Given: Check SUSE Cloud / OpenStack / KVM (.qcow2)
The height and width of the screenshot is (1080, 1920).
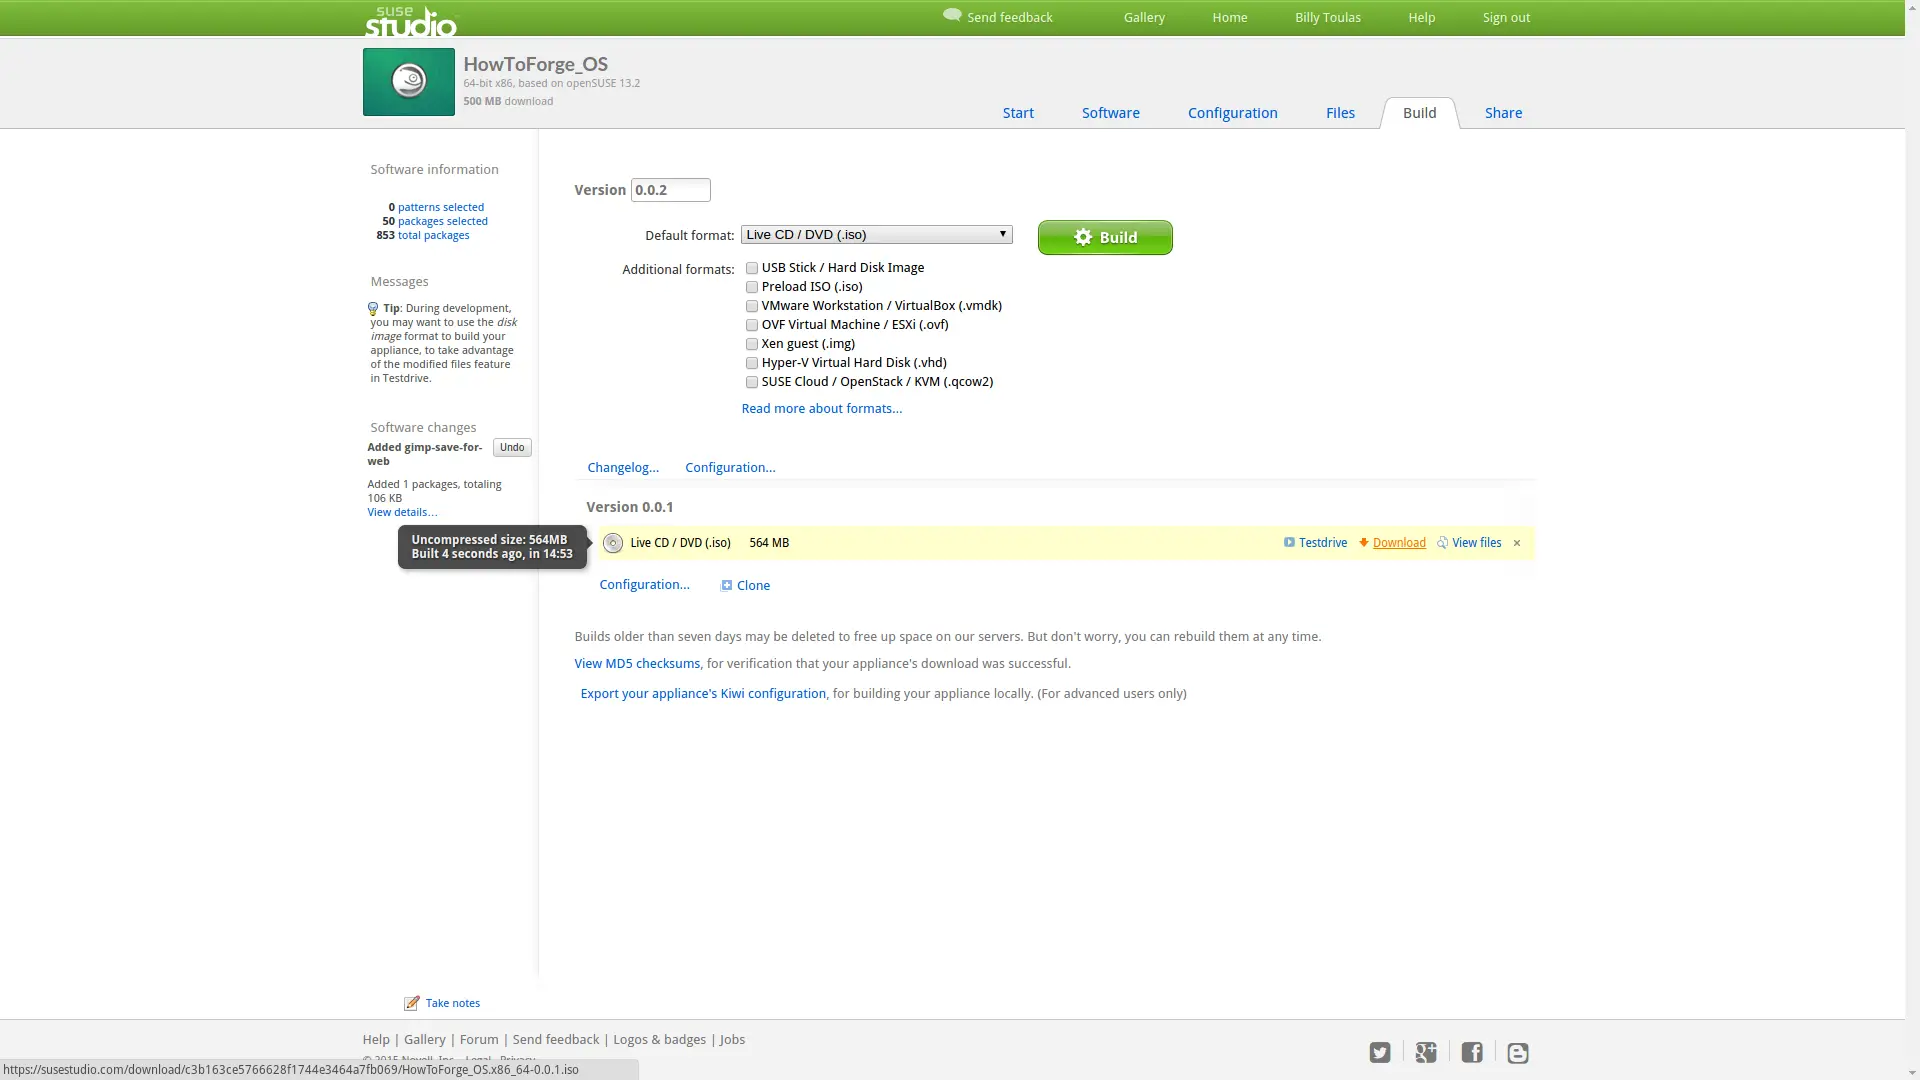Looking at the screenshot, I should click(x=752, y=382).
